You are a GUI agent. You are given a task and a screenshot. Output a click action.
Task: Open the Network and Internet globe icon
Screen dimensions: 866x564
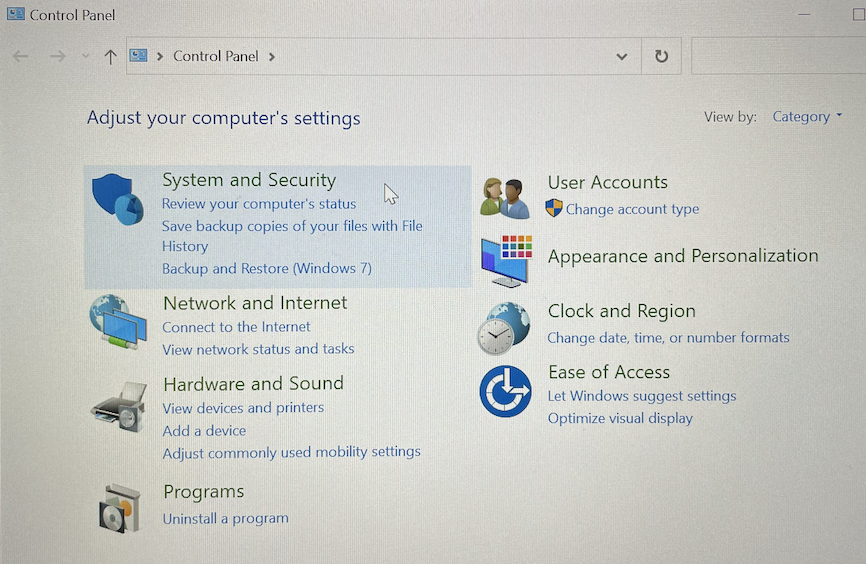(118, 321)
